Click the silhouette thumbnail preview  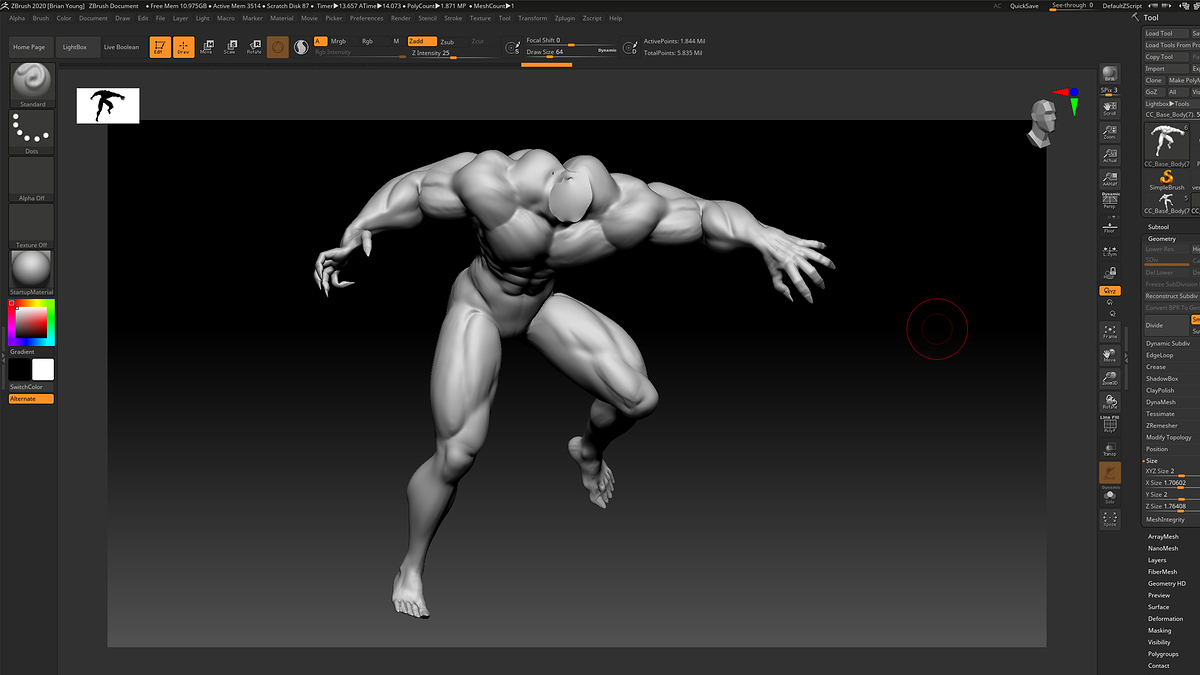pos(108,105)
